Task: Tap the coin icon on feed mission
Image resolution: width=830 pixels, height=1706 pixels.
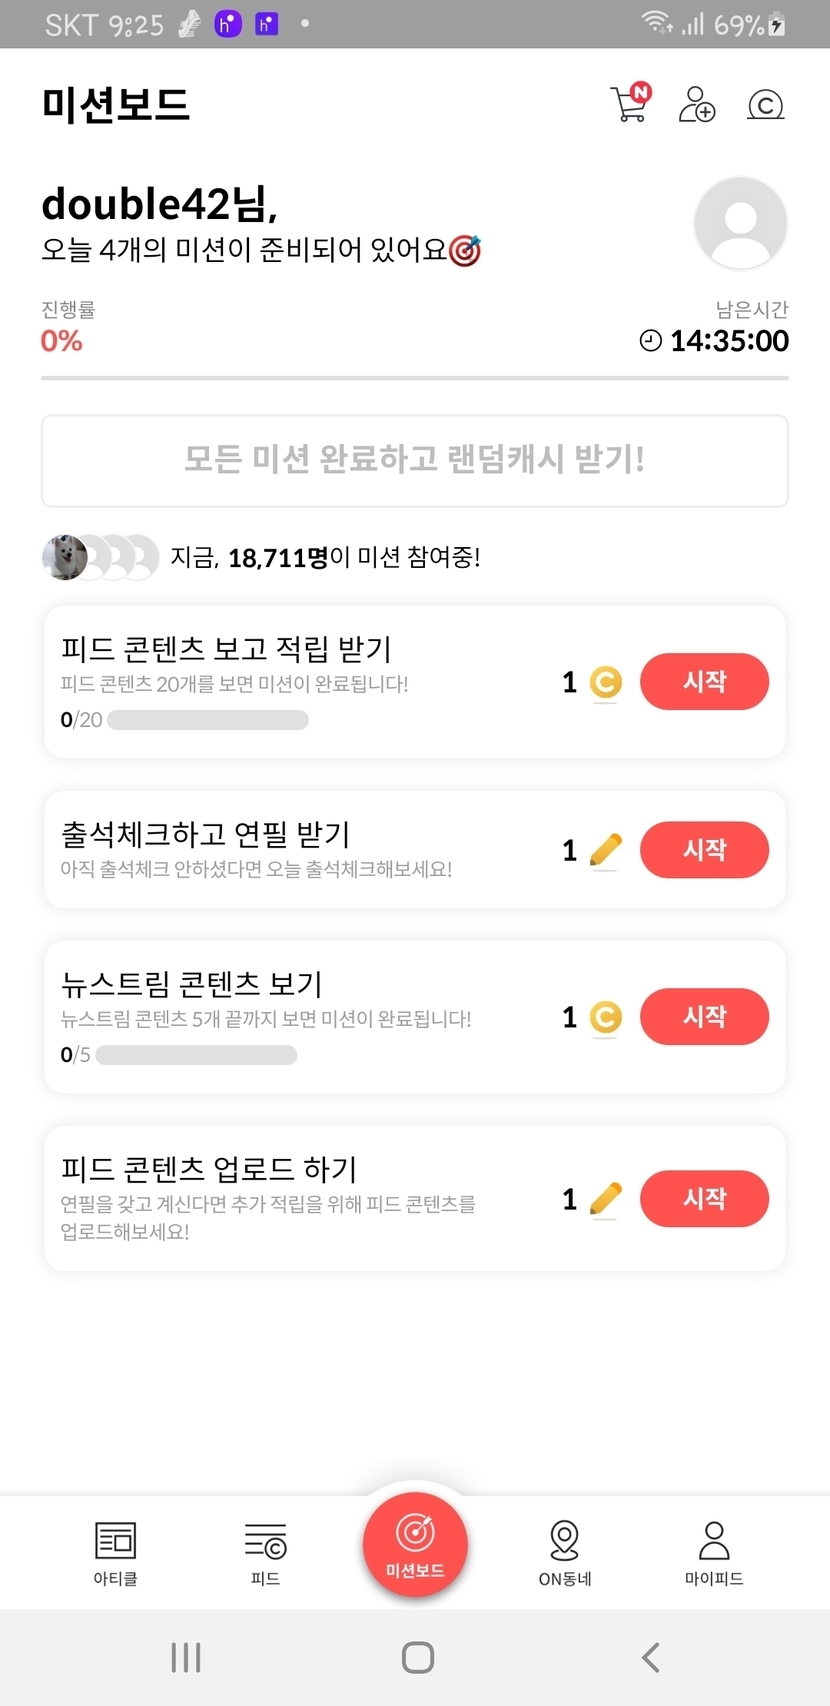Action: [x=605, y=682]
